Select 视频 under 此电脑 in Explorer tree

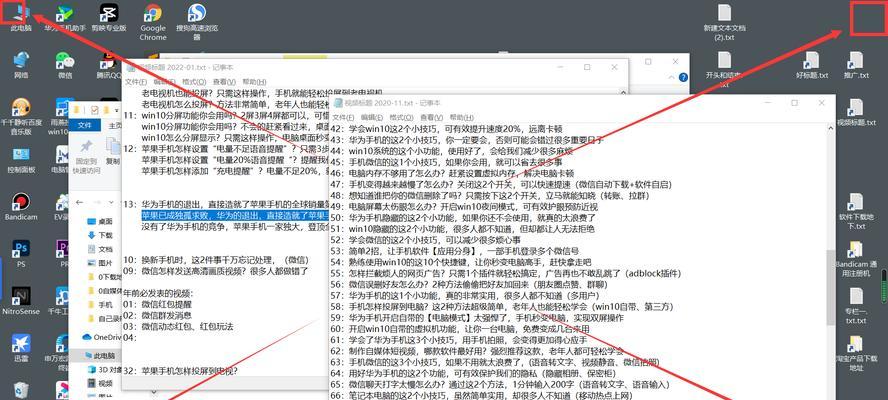100,384
